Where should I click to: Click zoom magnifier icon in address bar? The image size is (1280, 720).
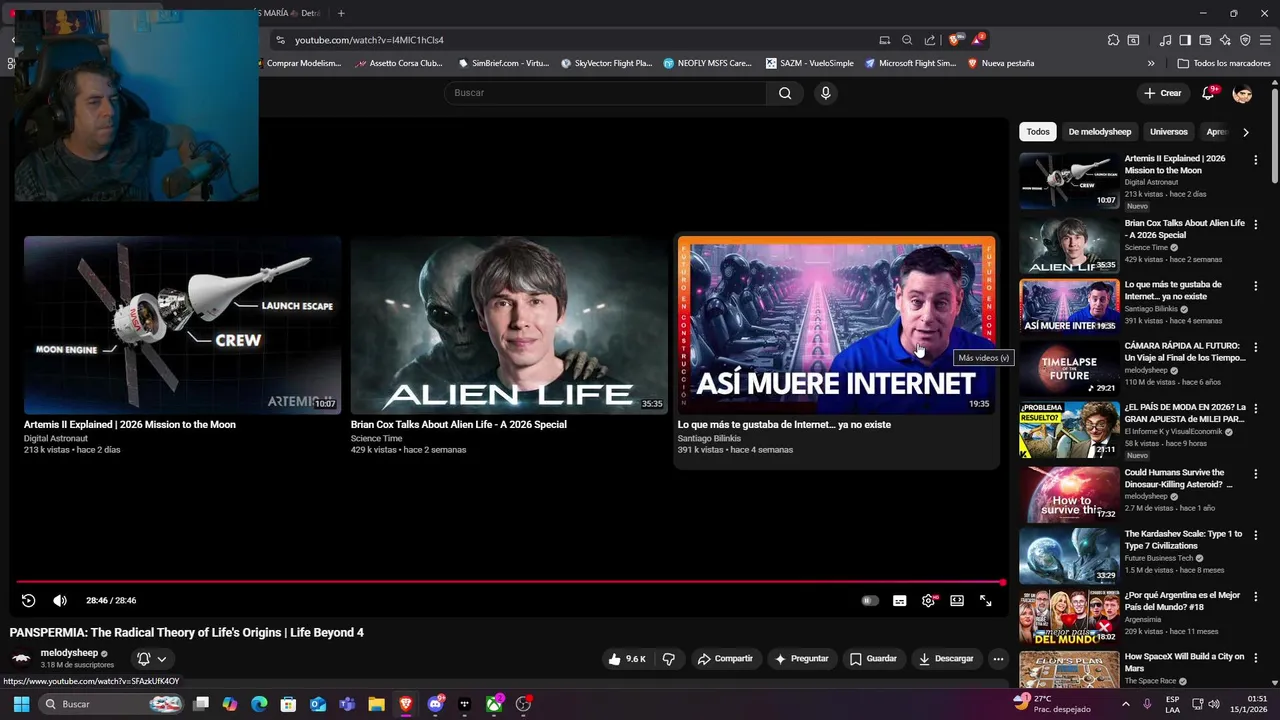click(907, 40)
